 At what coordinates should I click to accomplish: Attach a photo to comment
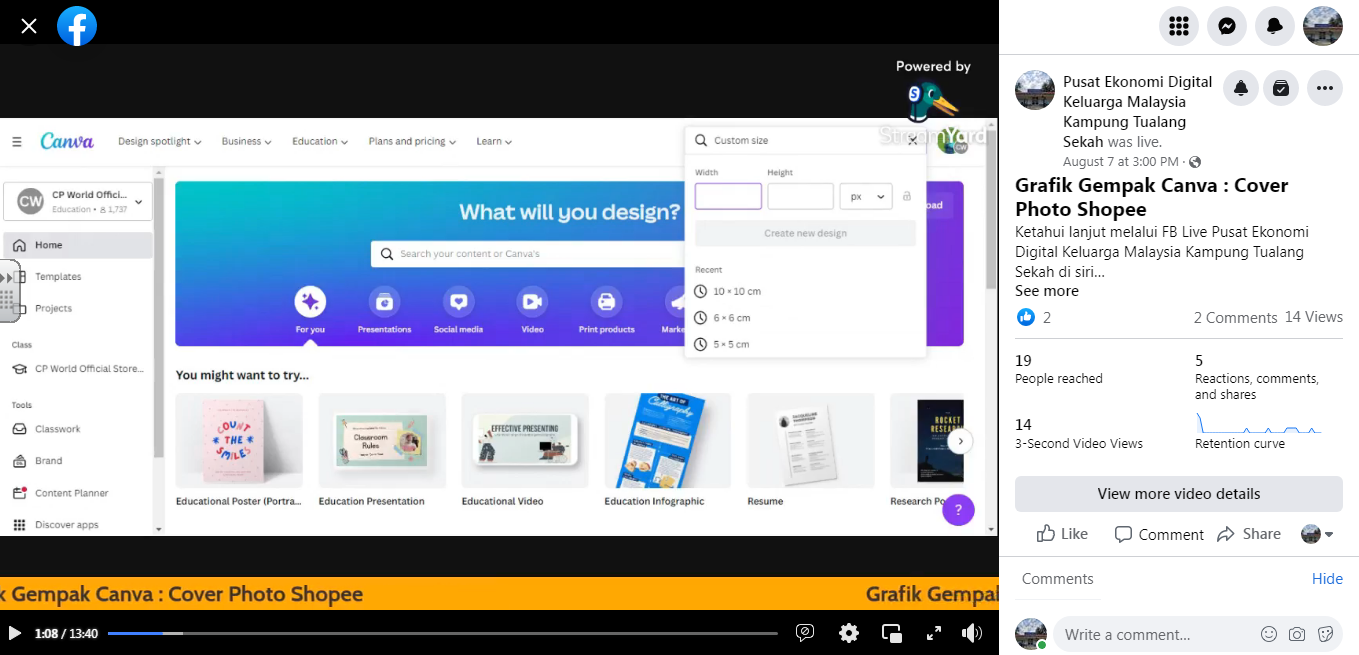[1297, 634]
